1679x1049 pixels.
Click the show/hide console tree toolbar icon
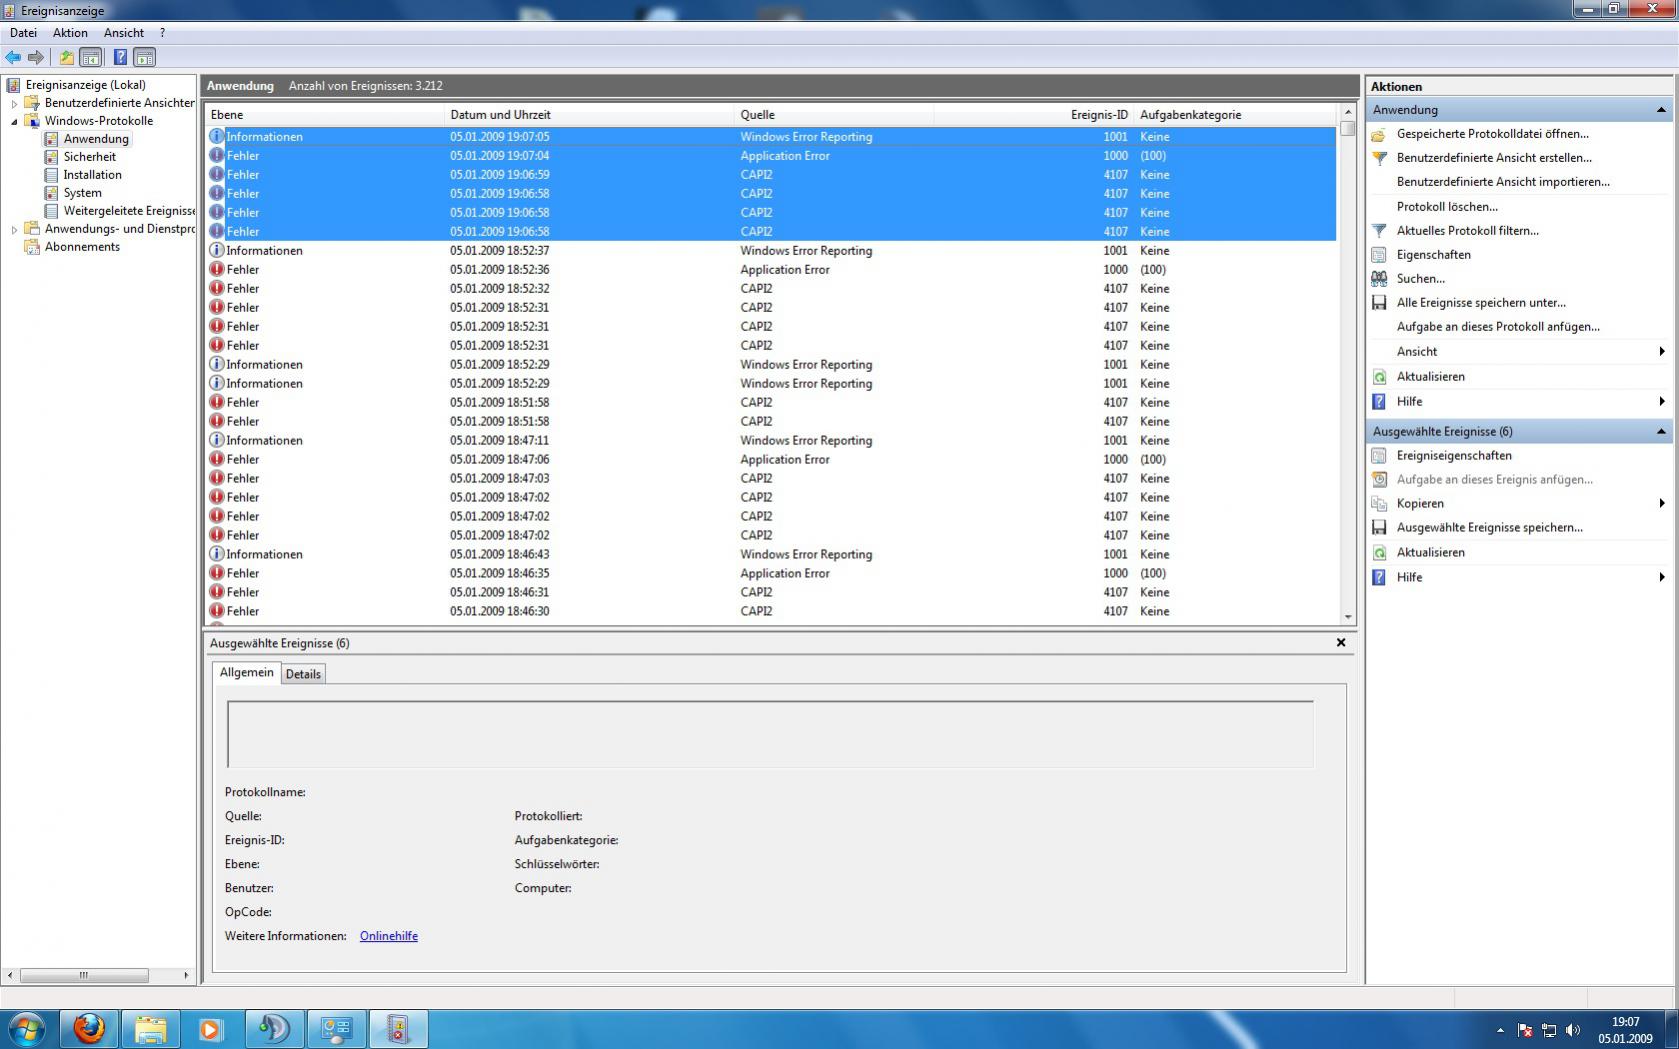[x=90, y=57]
